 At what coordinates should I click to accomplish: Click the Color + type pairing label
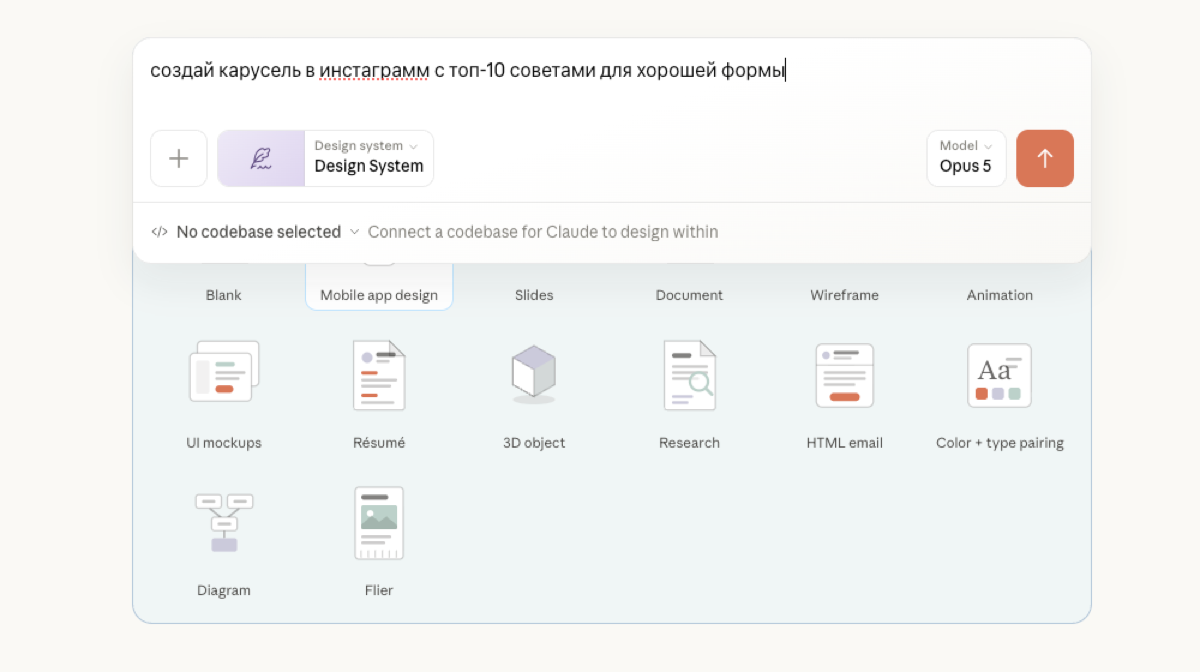tap(1000, 443)
